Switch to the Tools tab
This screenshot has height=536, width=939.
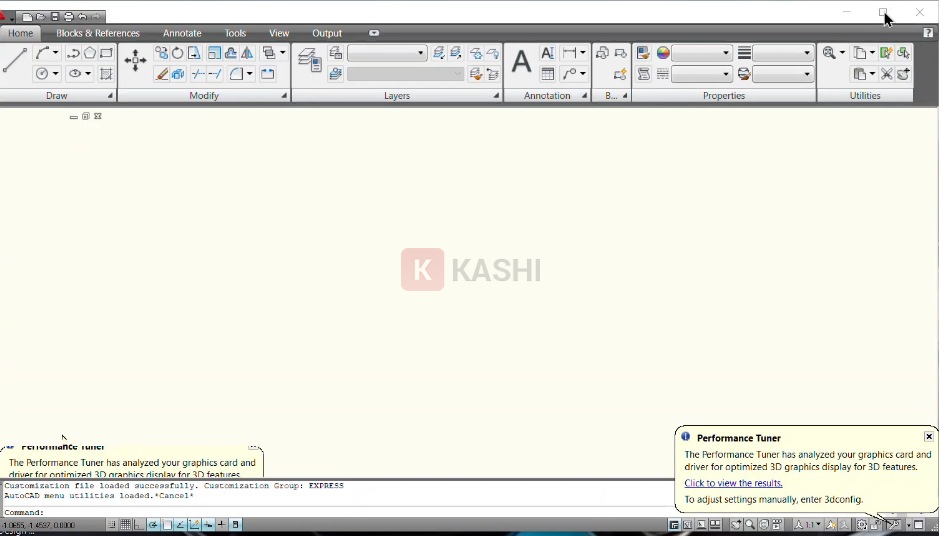click(x=235, y=33)
